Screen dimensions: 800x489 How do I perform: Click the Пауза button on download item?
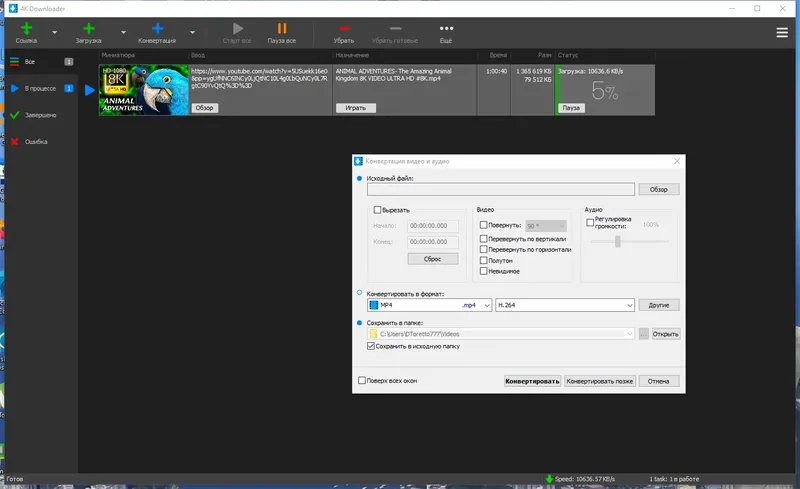tap(571, 108)
